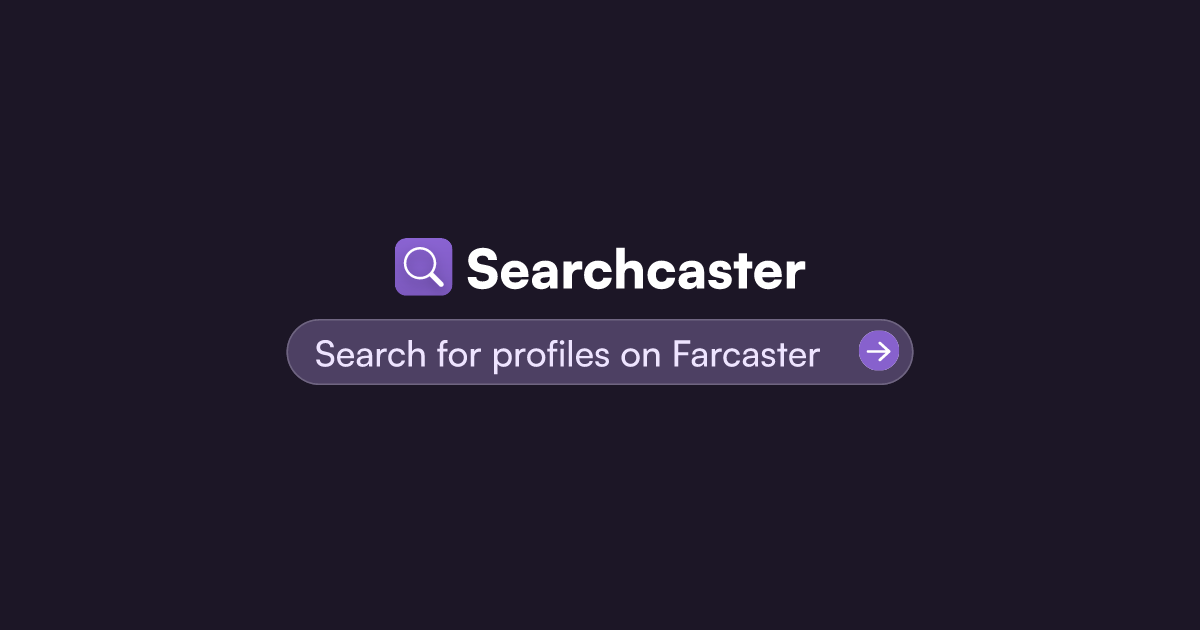
Task: Click the word Farcaster in the placeholder
Action: point(746,354)
